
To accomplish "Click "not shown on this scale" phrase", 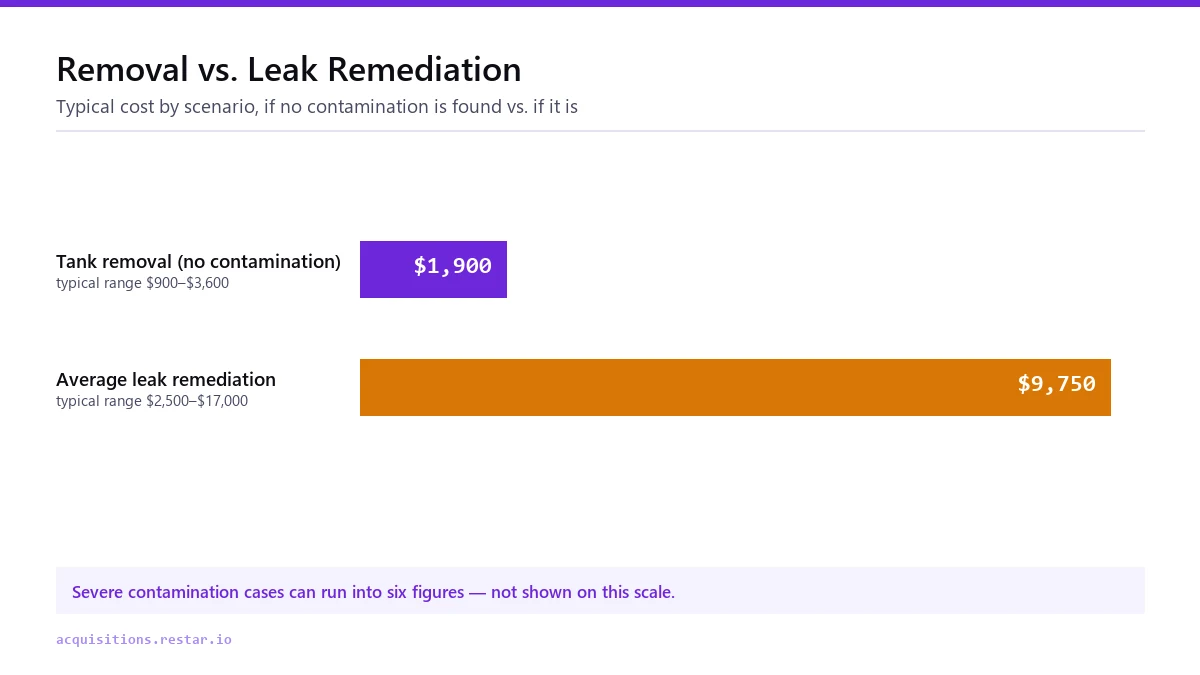I will (581, 592).
